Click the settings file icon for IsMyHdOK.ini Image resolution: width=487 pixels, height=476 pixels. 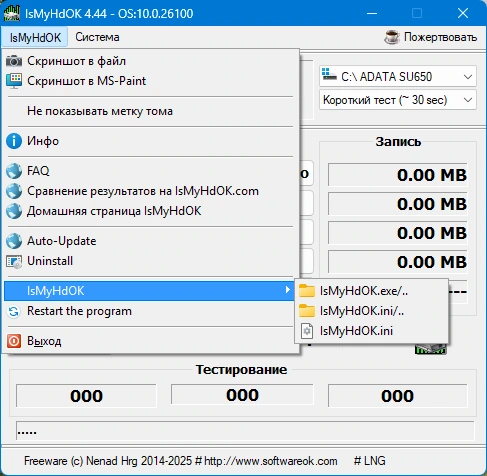(307, 331)
